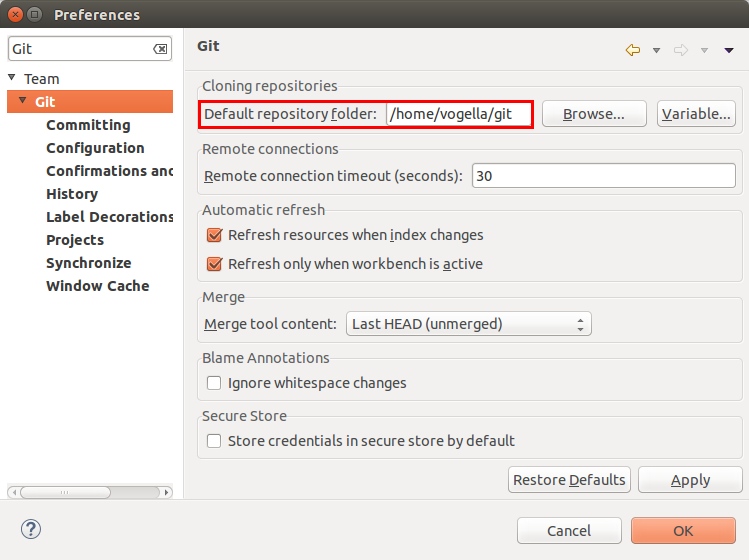The image size is (749, 560).
Task: Confirm preferences with the OK button
Action: tap(683, 530)
